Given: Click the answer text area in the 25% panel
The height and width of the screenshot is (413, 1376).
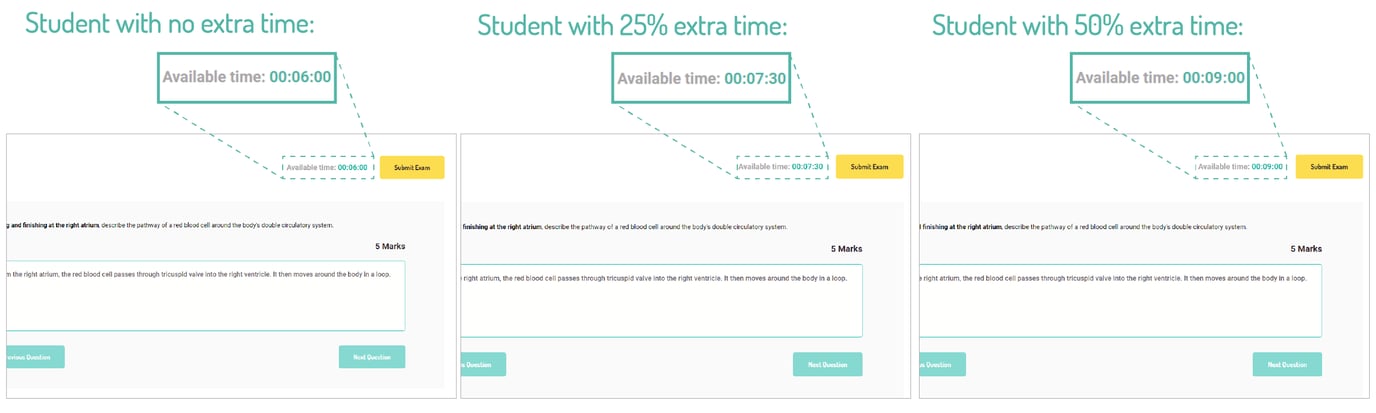Looking at the screenshot, I should coord(661,300).
